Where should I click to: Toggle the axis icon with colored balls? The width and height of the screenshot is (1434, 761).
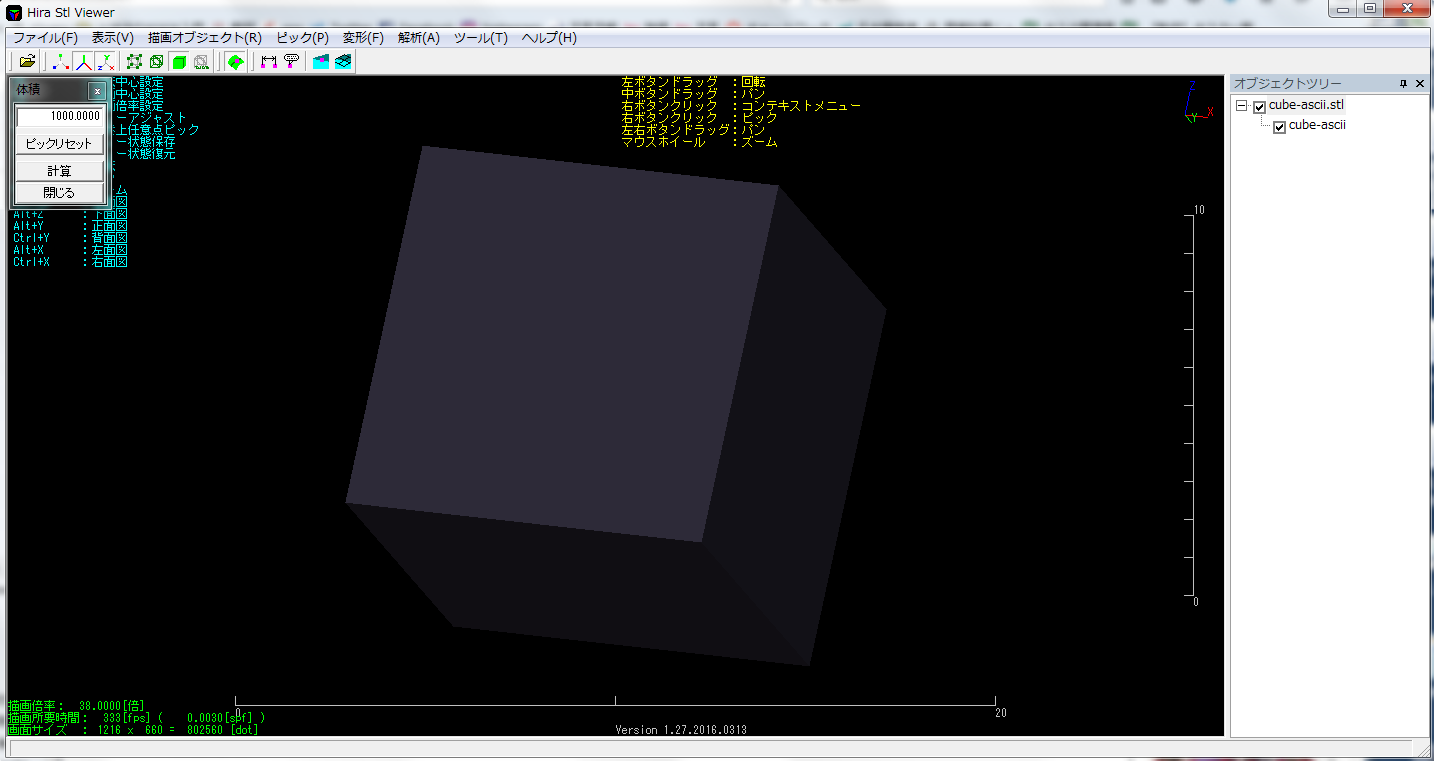[61, 61]
